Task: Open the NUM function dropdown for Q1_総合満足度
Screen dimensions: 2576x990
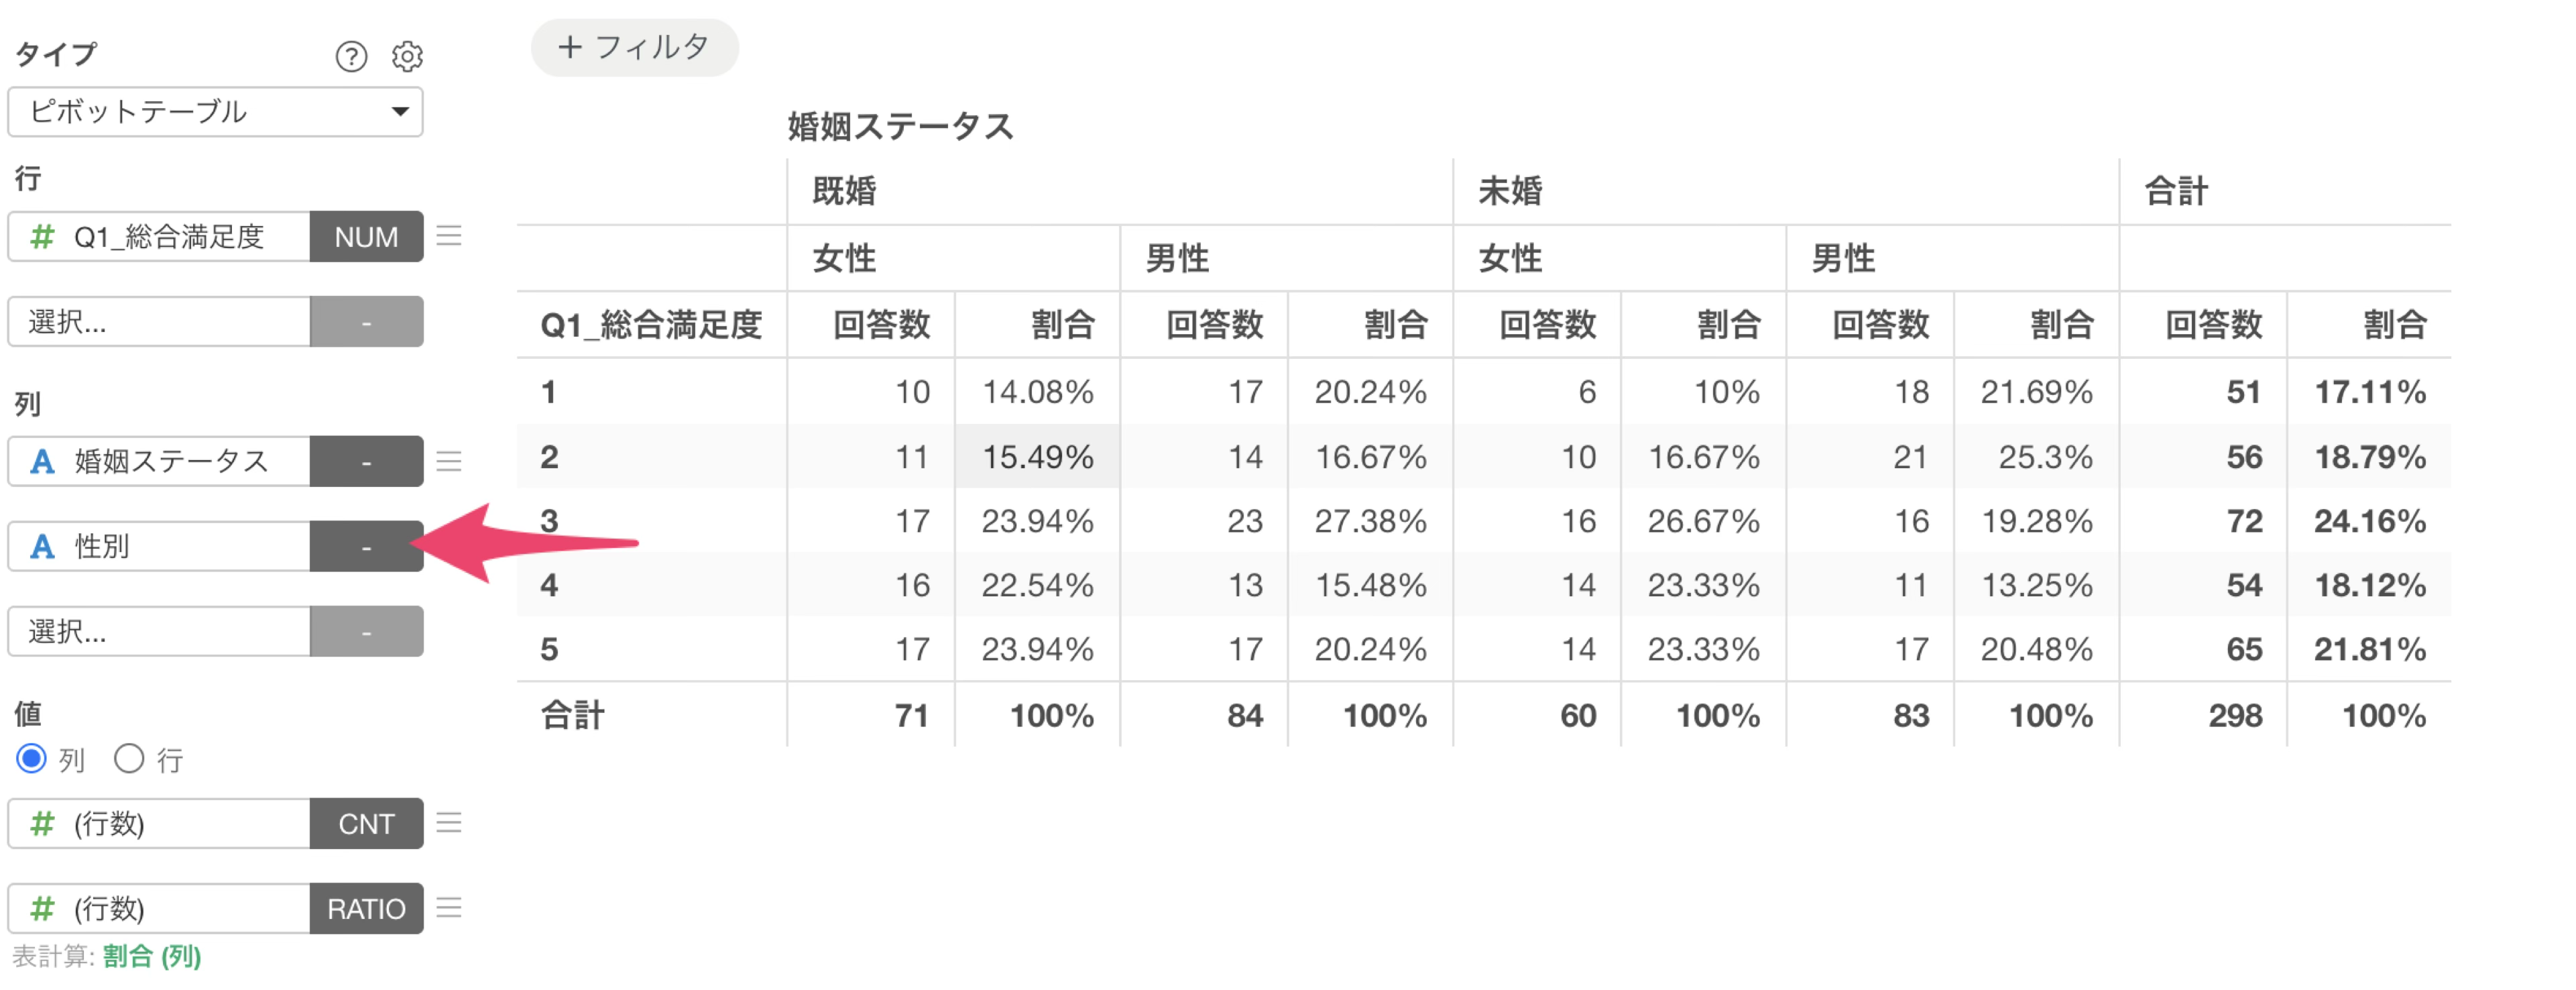Action: [x=366, y=237]
